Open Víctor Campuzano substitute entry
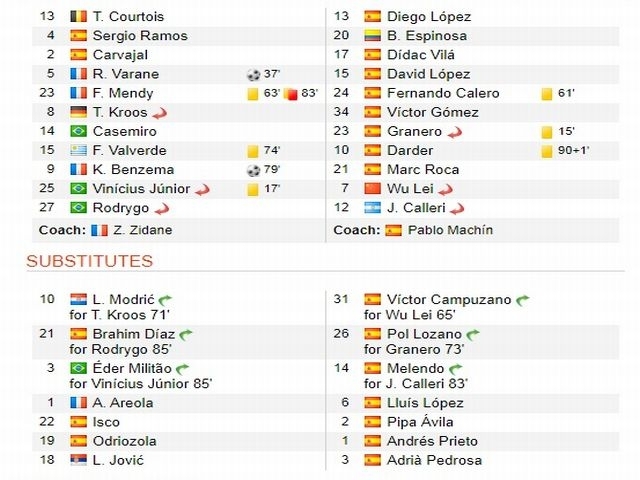Image resolution: width=640 pixels, height=480 pixels. (449, 300)
